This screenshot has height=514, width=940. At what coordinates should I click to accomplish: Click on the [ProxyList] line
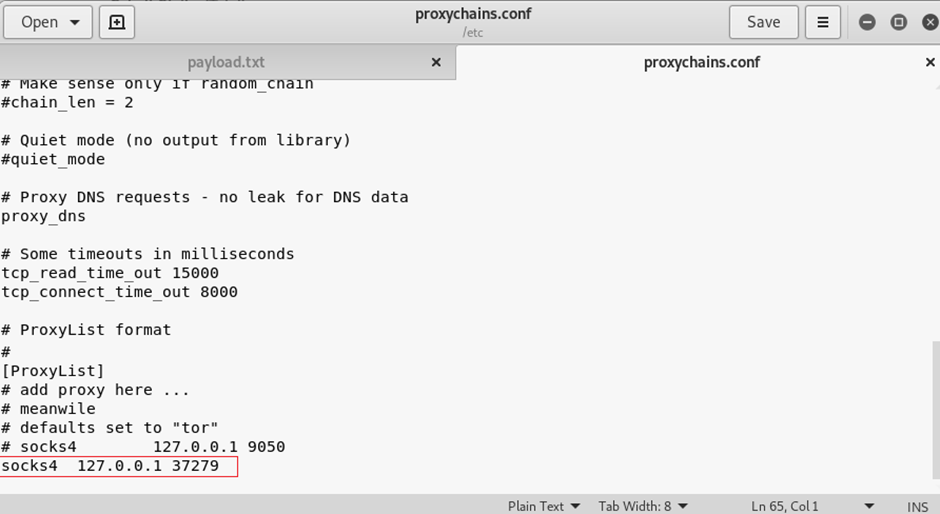[x=53, y=371]
